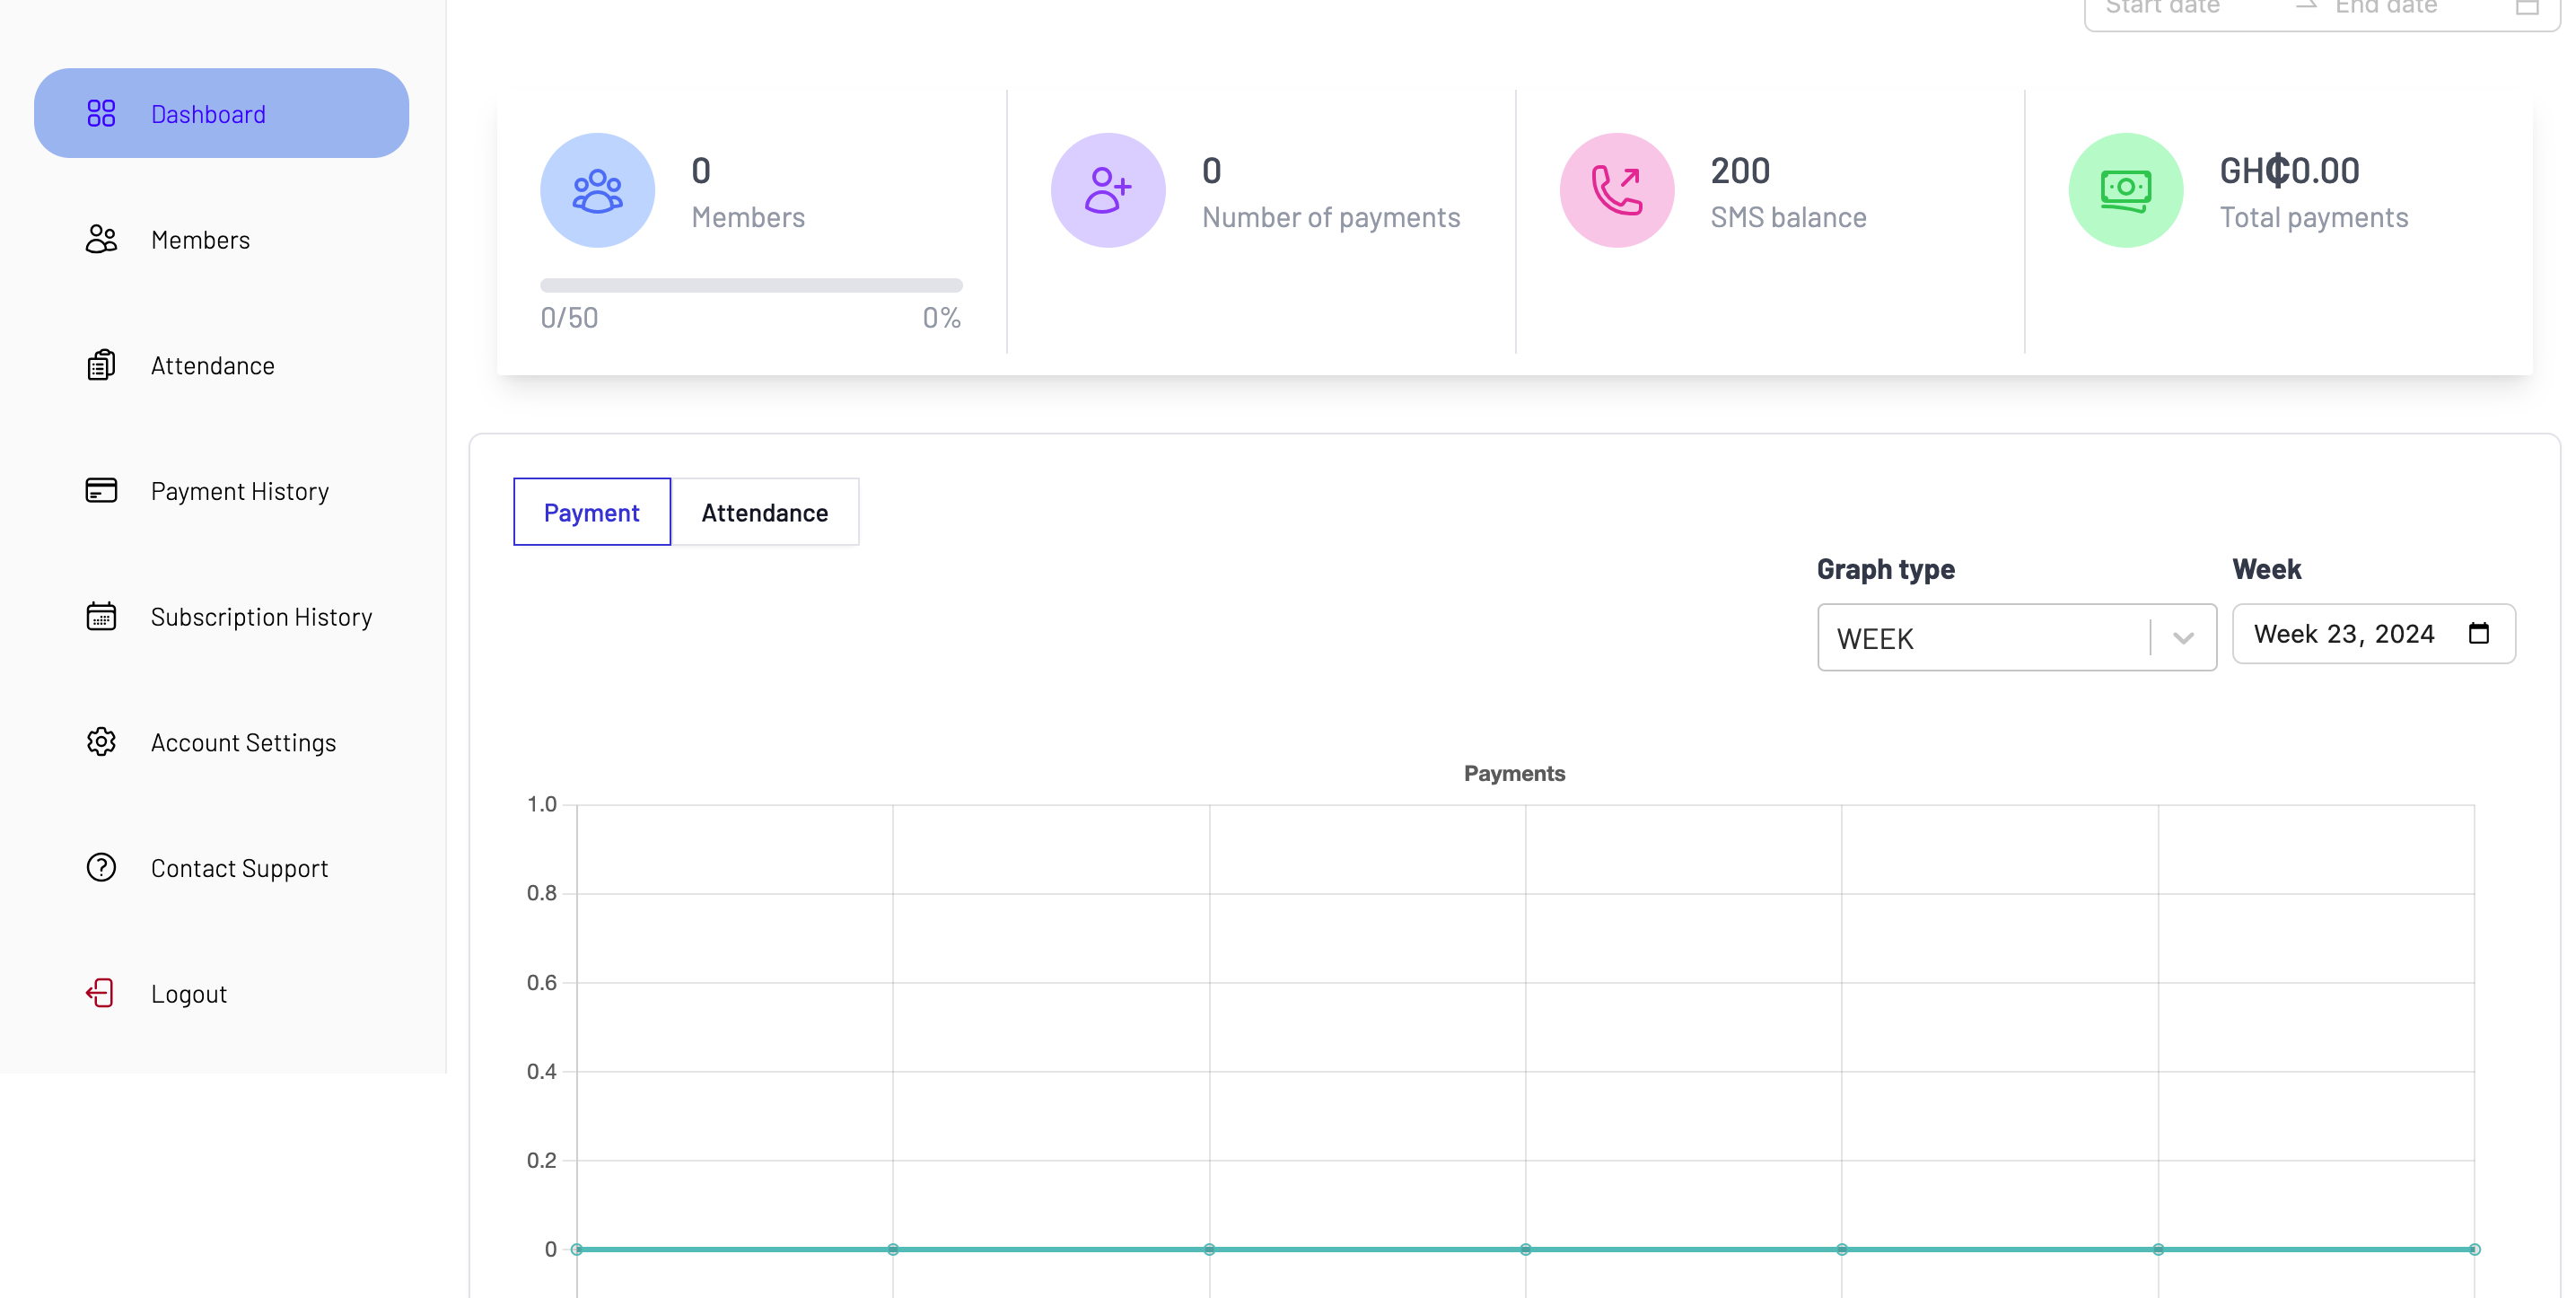The height and width of the screenshot is (1298, 2576).
Task: Open Subscription History page link
Action: [261, 617]
